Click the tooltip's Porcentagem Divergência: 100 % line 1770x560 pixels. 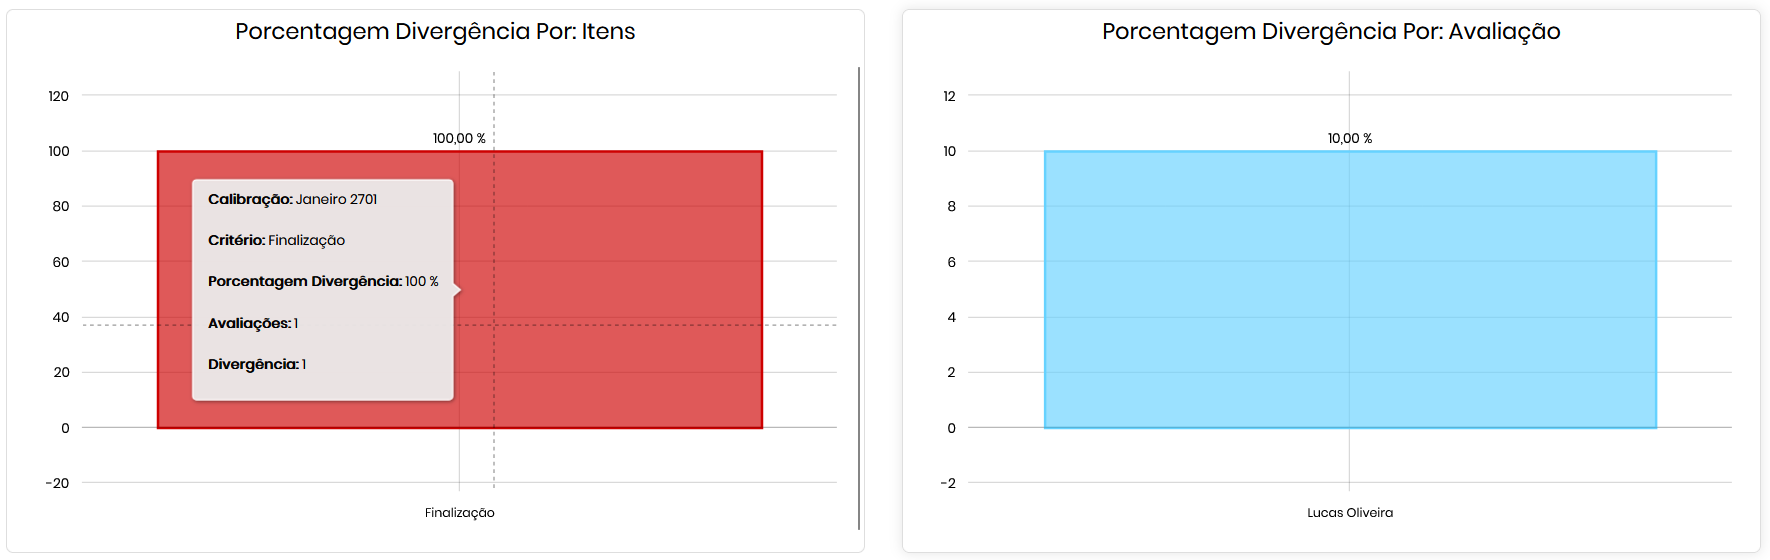coord(323,281)
